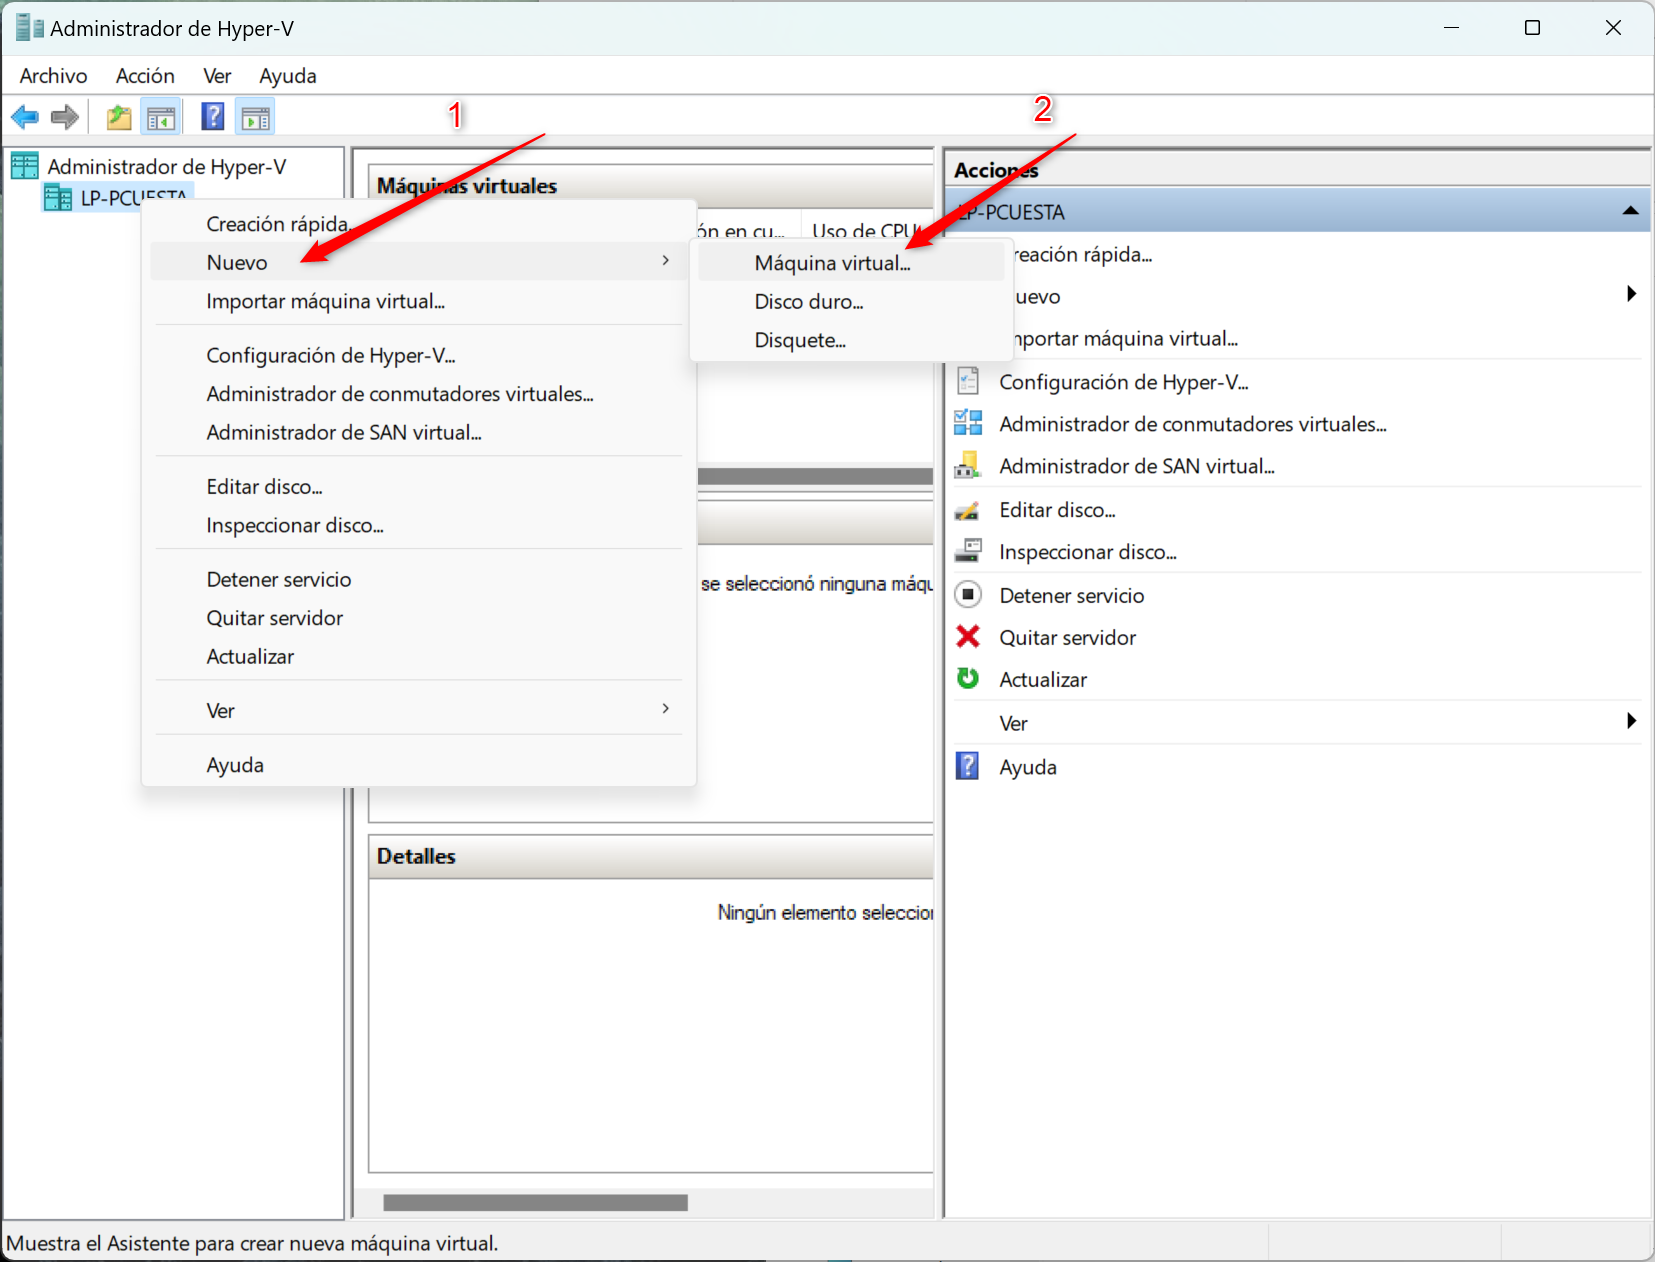Click the Detalles panel header
Viewport: 1655px width, 1262px height.
pyautogui.click(x=651, y=856)
